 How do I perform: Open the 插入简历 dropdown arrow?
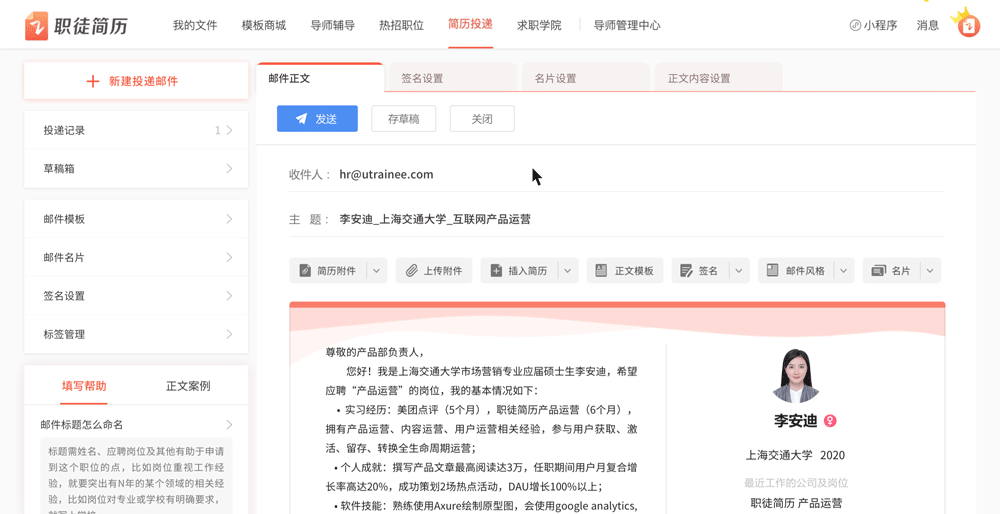pos(568,270)
